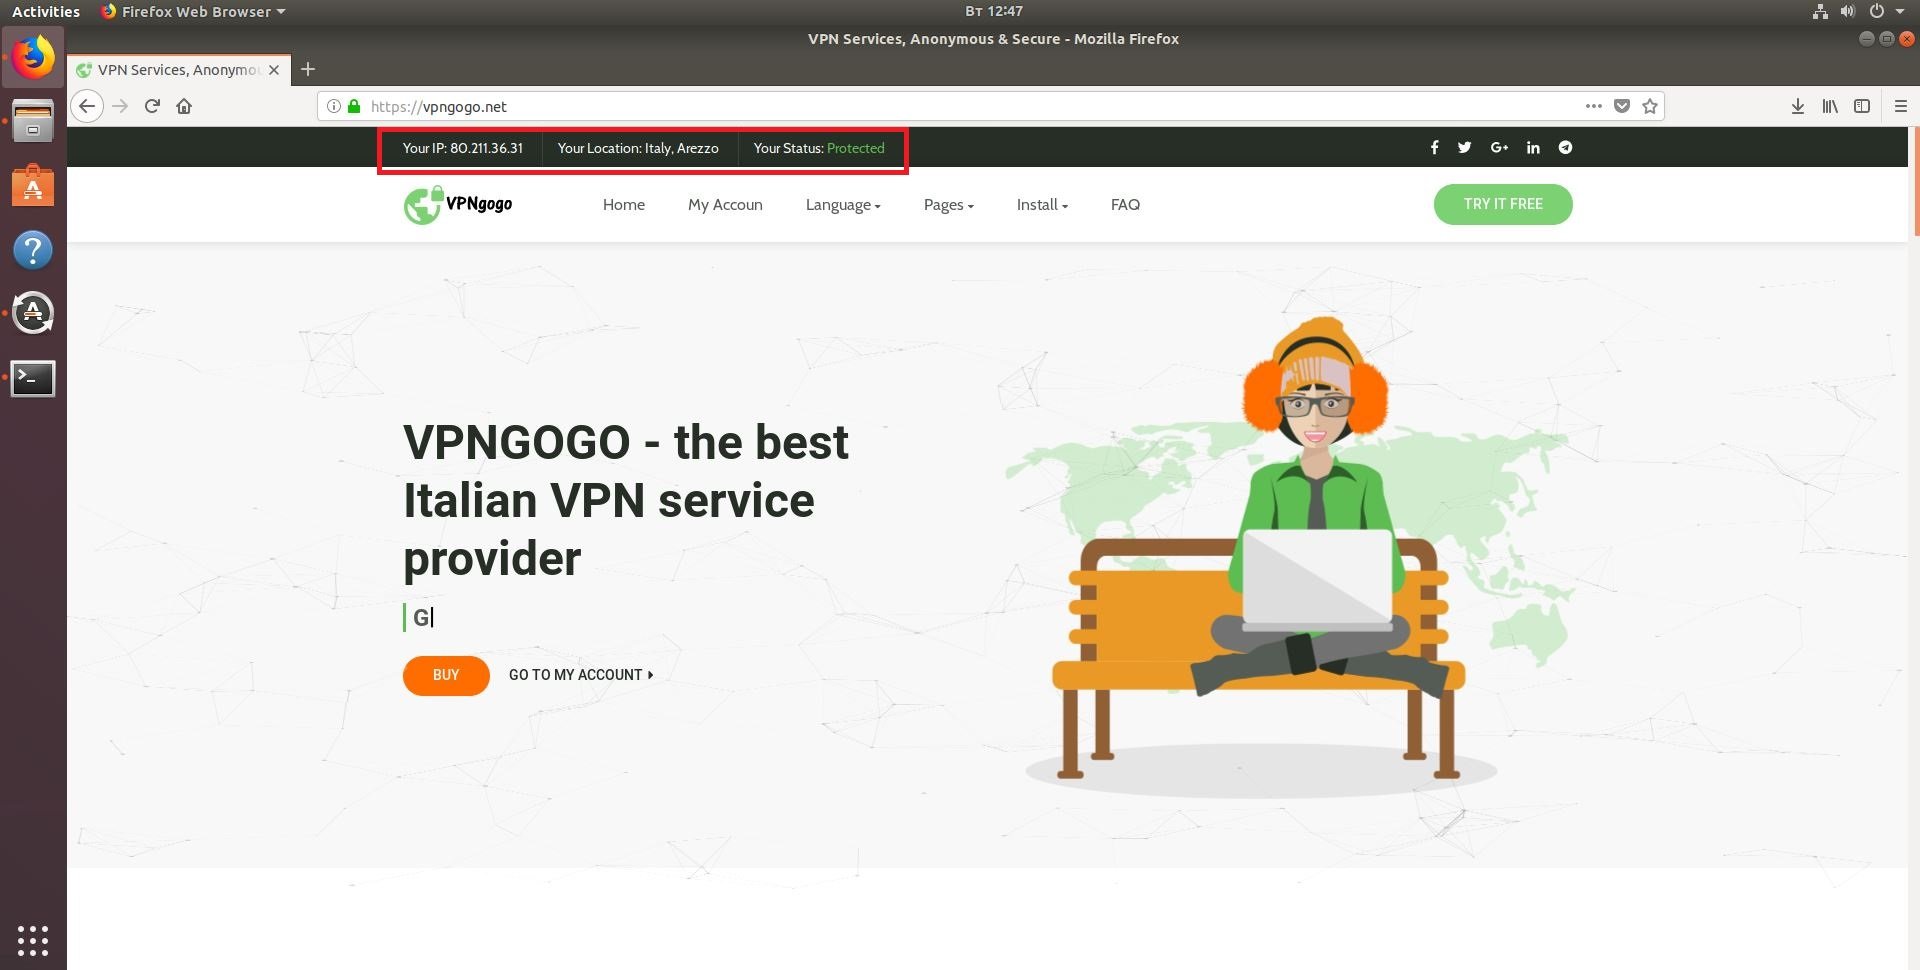Open Firefox Web Browser app menu

pyautogui.click(x=193, y=11)
